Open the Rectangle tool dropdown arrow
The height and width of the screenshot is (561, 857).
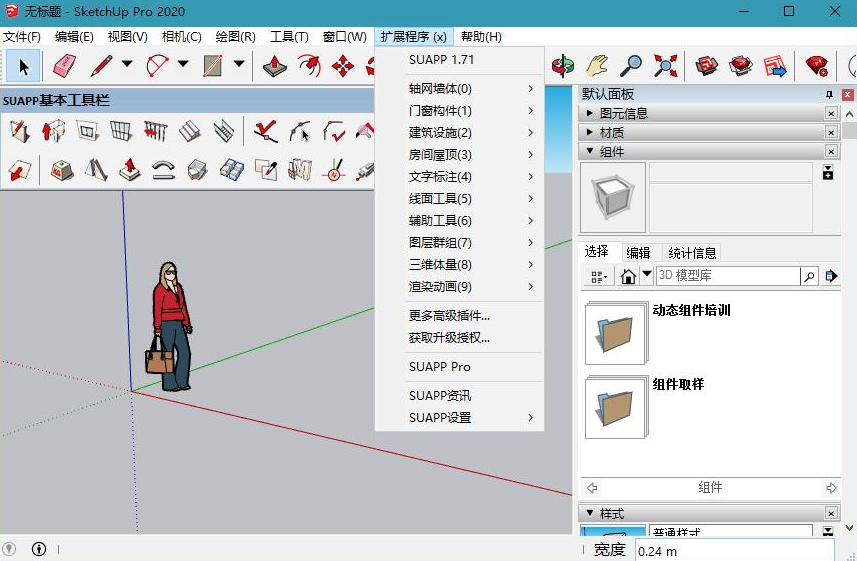239,63
